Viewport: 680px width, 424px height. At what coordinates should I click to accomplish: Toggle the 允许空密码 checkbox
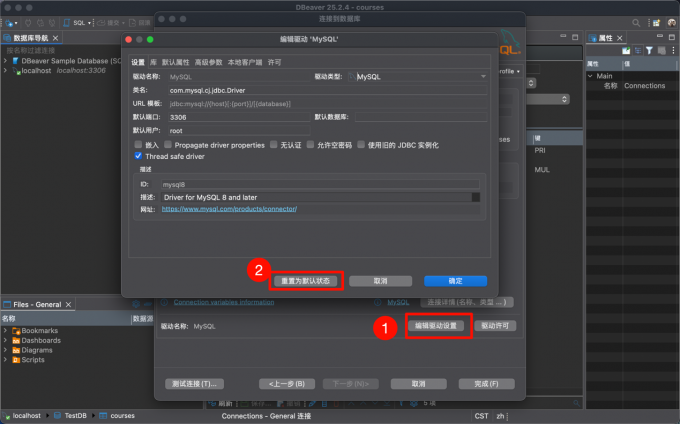click(x=311, y=144)
